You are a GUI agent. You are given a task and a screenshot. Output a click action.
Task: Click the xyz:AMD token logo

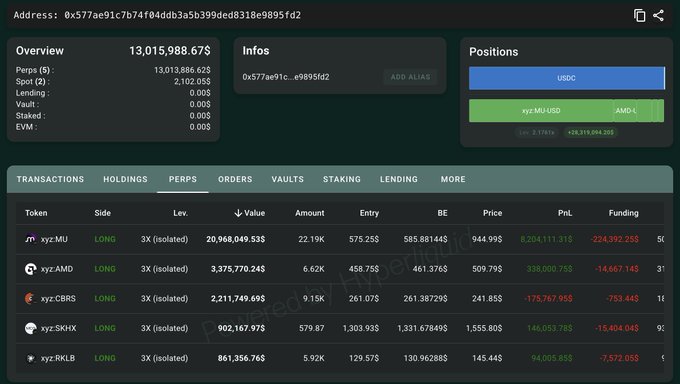pos(30,269)
